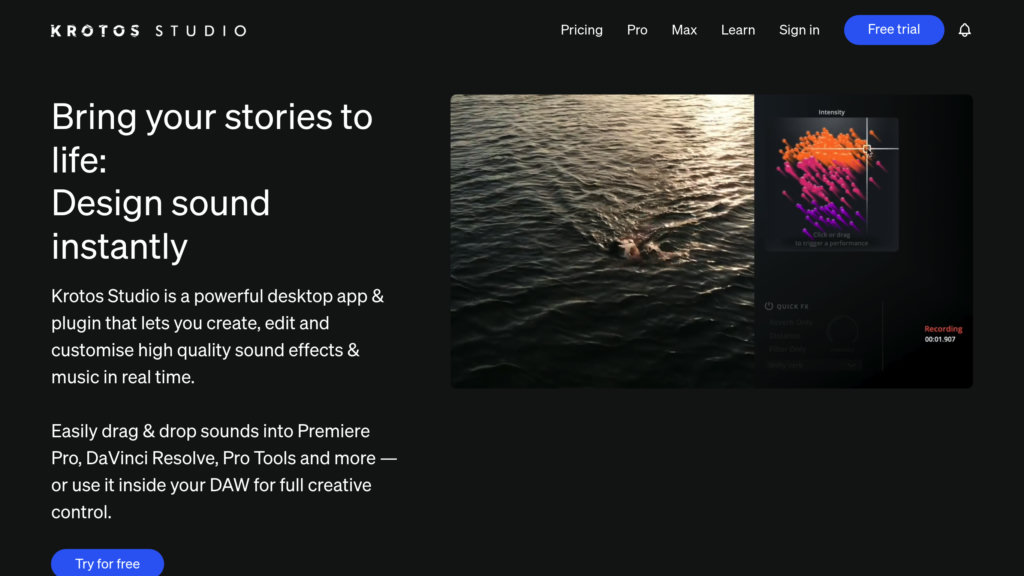The image size is (1024, 576).
Task: Click the pink particle cluster in pad
Action: click(x=824, y=183)
